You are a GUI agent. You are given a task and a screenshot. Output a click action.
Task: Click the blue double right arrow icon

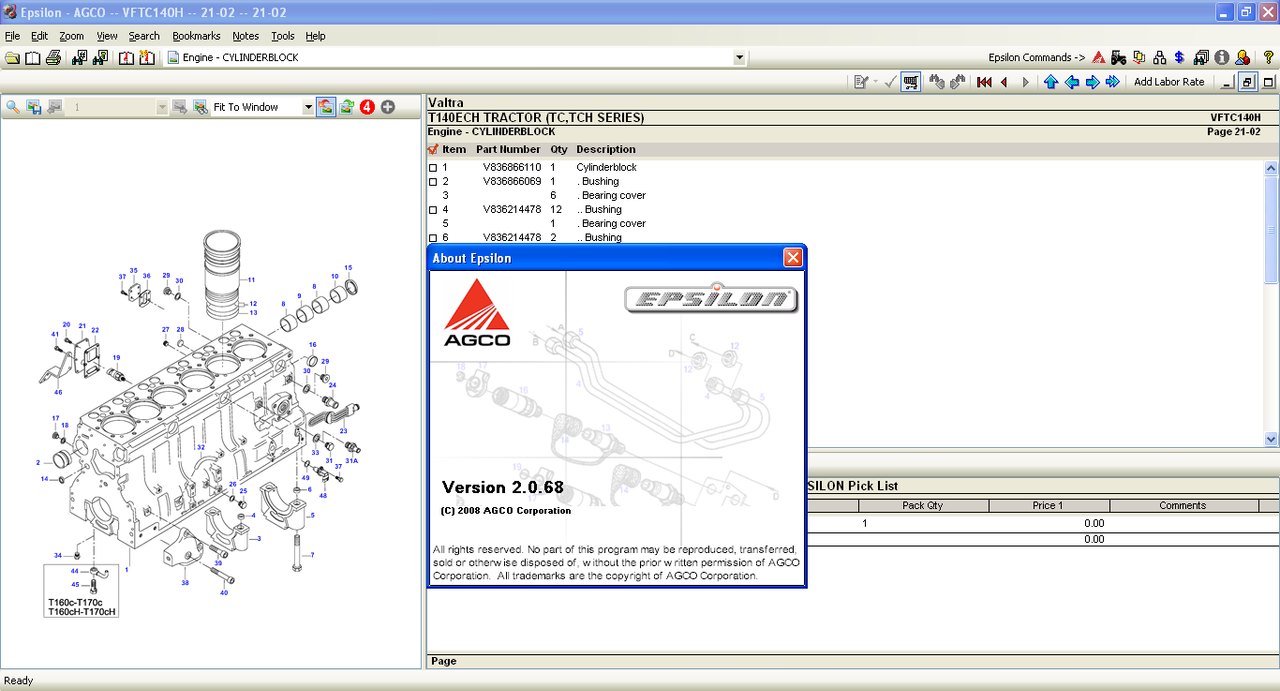click(1112, 82)
